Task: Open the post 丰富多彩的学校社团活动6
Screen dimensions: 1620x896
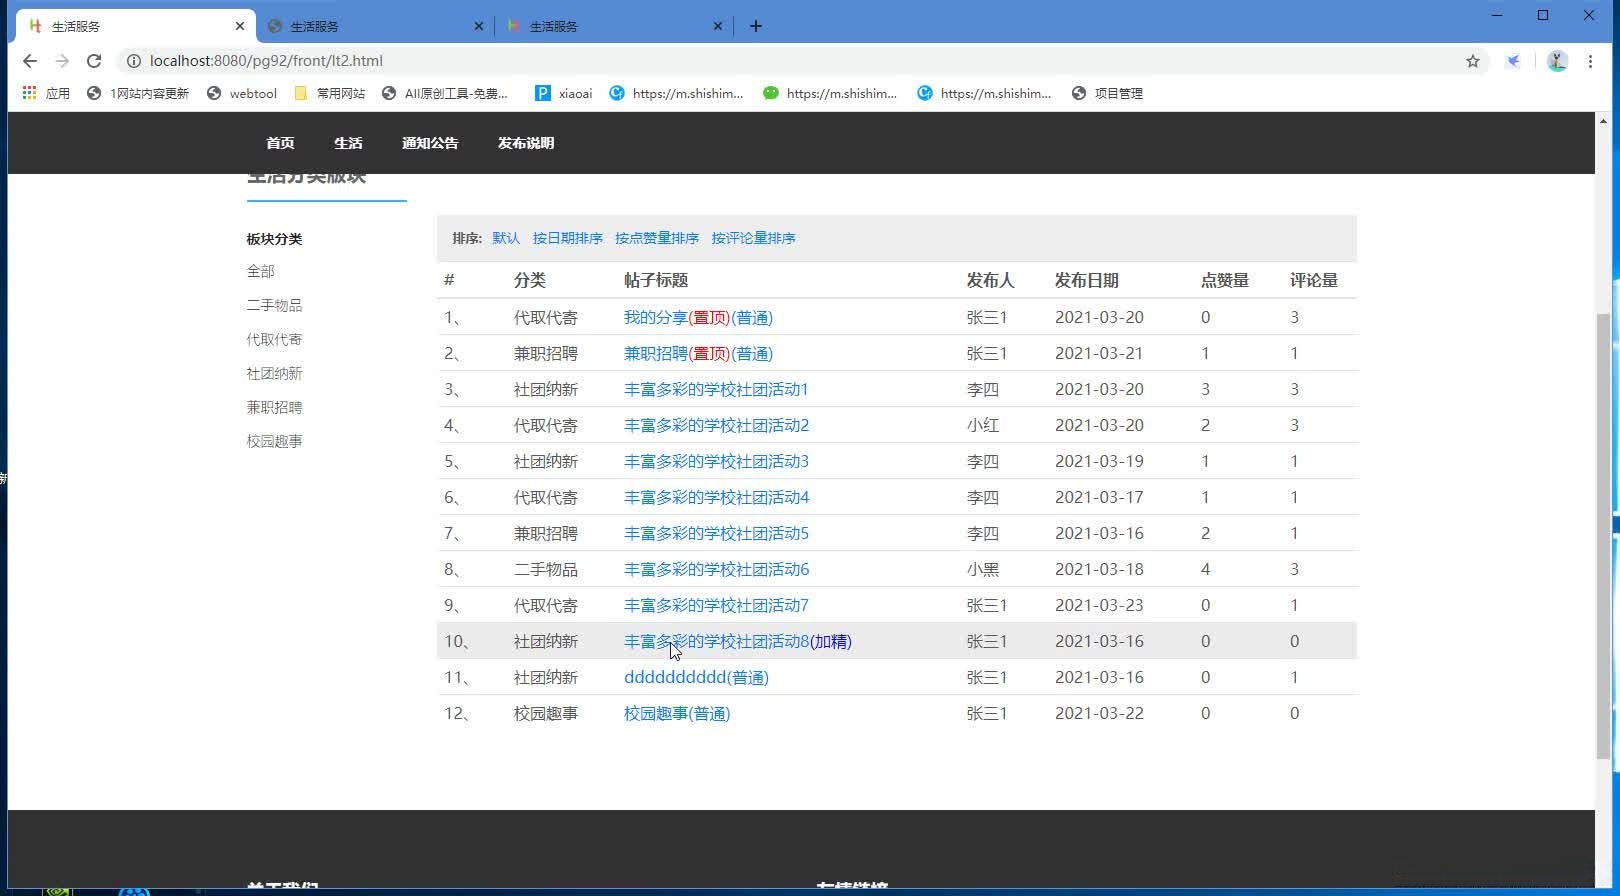Action: 716,569
